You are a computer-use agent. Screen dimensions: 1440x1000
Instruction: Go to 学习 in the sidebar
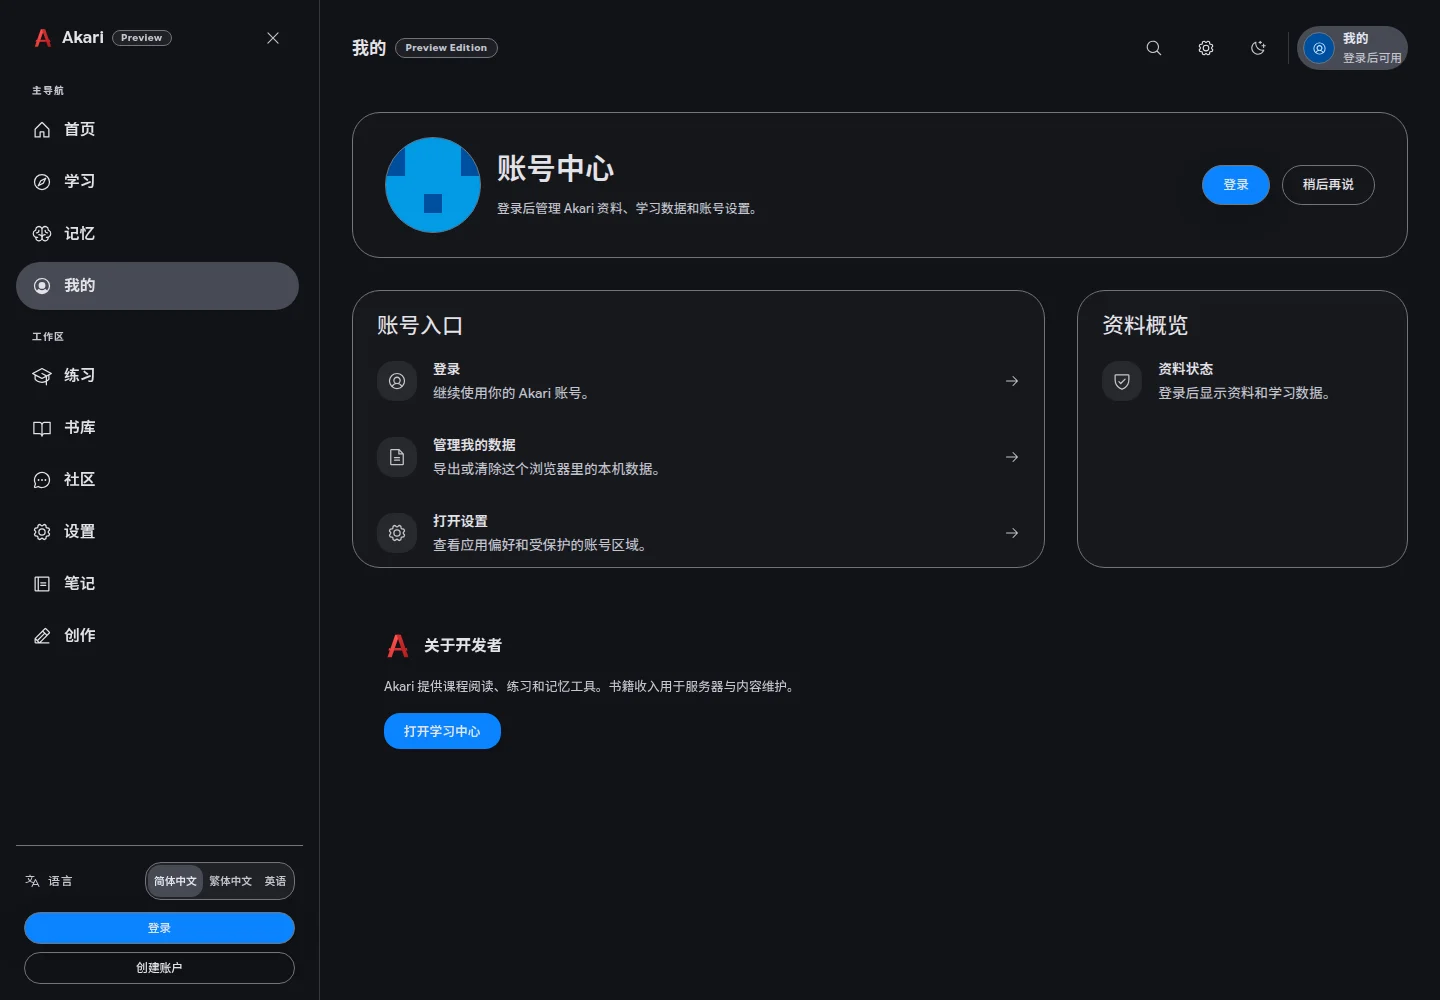click(157, 182)
